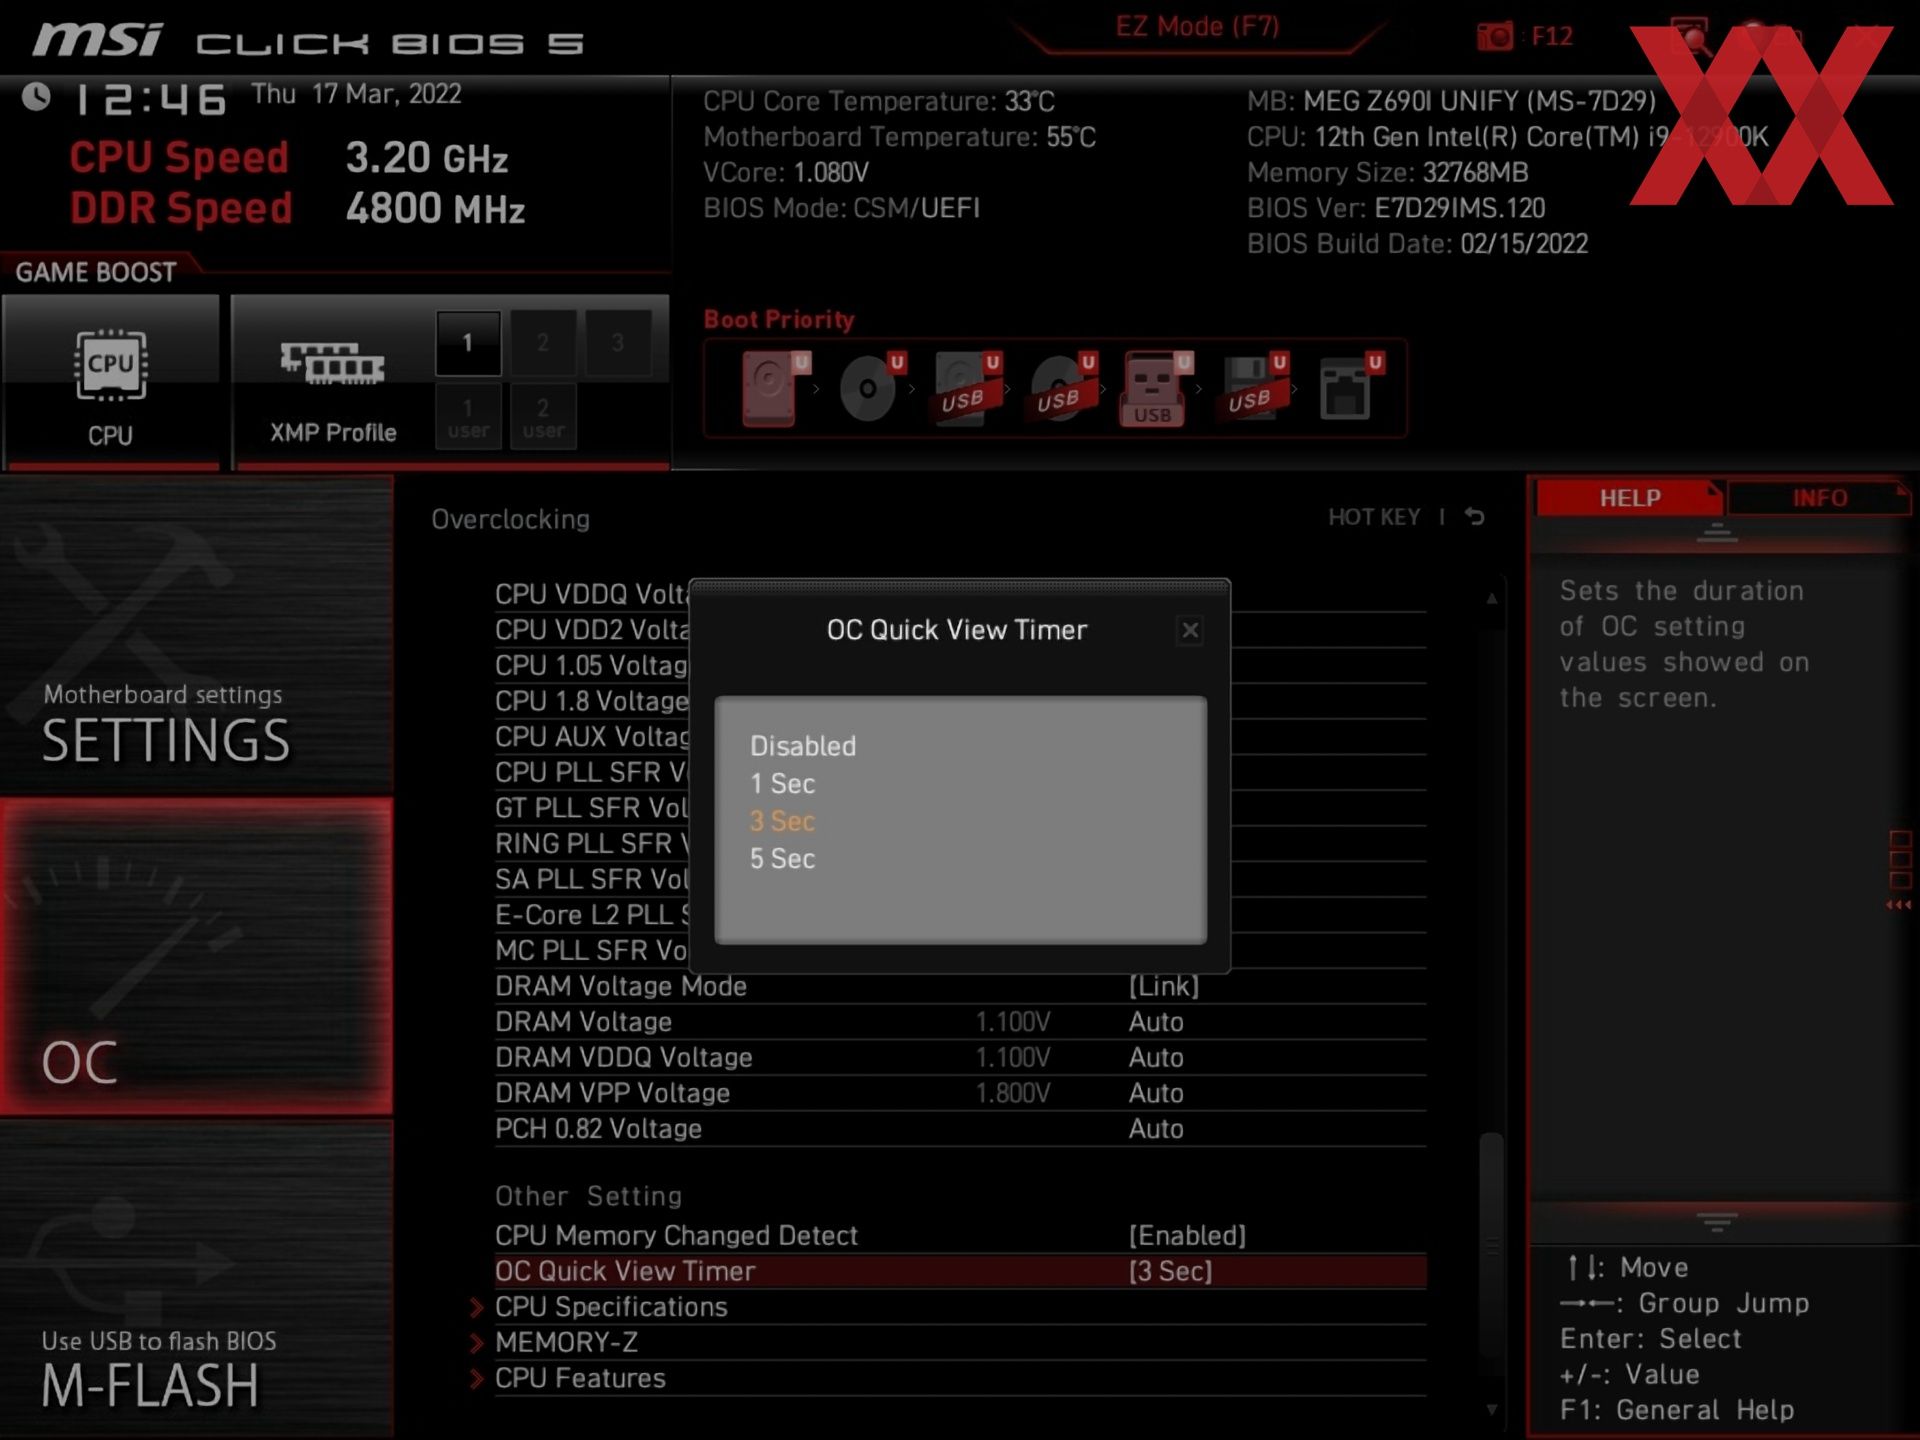Edit the PCH 0.82 Voltage Auto field

click(x=1156, y=1129)
